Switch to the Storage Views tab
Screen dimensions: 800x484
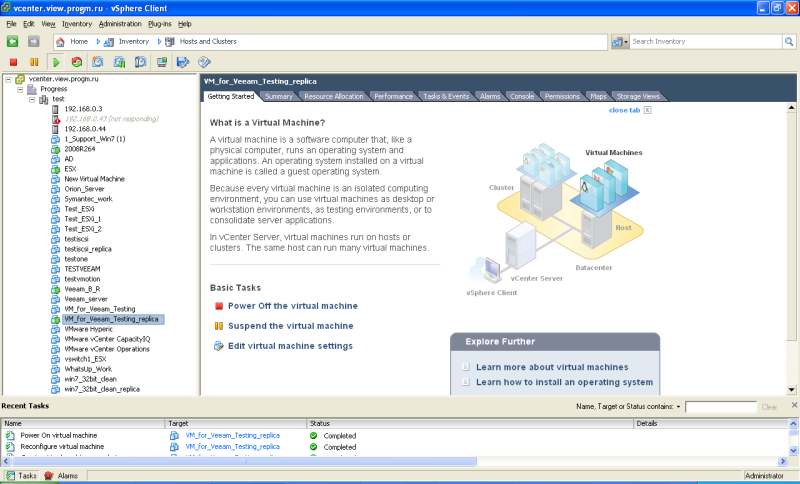[638, 96]
